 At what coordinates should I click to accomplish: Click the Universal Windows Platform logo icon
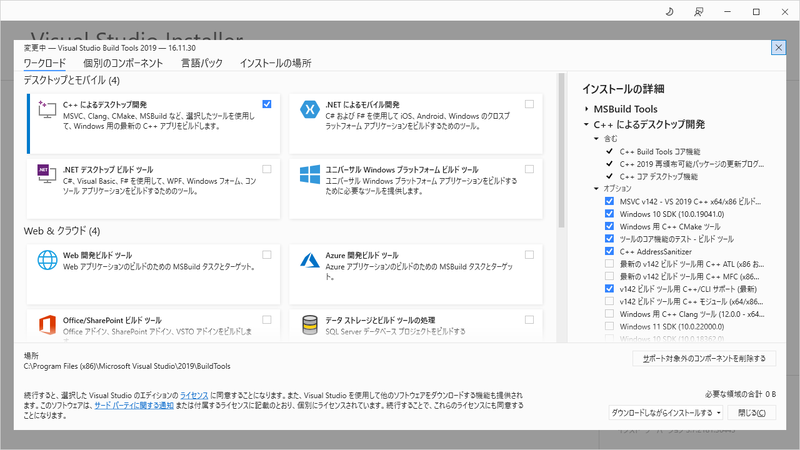point(310,174)
